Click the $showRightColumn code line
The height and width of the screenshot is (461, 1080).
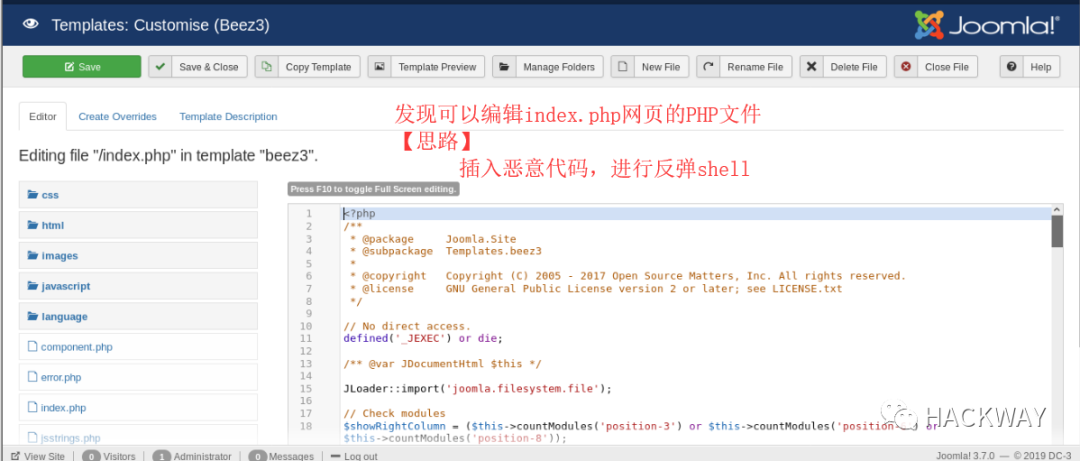[x=641, y=432]
